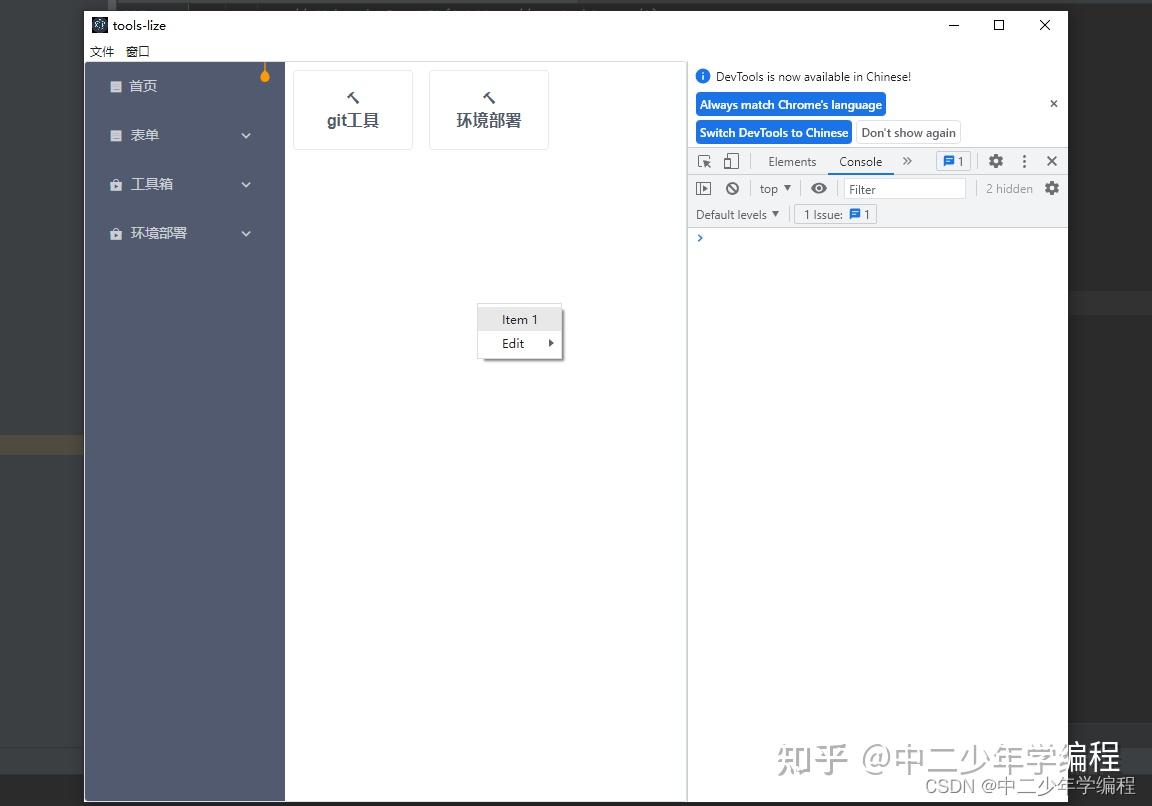Expand the 表单 submenu chevron
Viewport: 1152px width, 806px height.
246,135
